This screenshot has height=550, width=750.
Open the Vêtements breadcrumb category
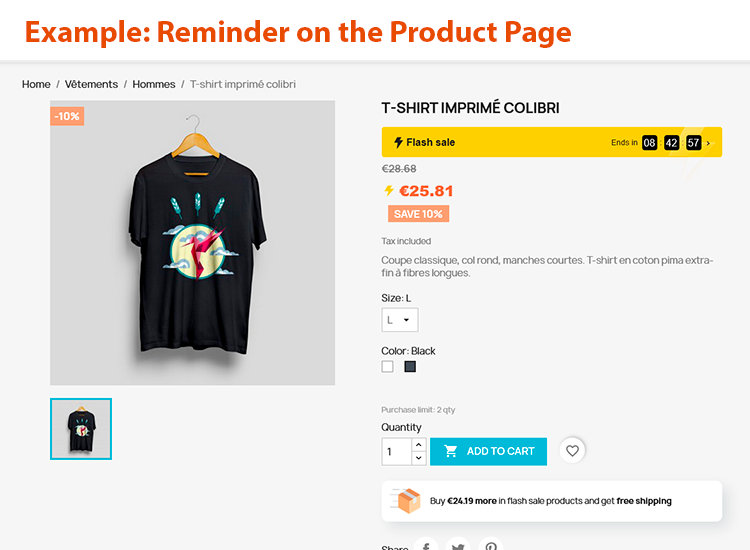tap(91, 85)
